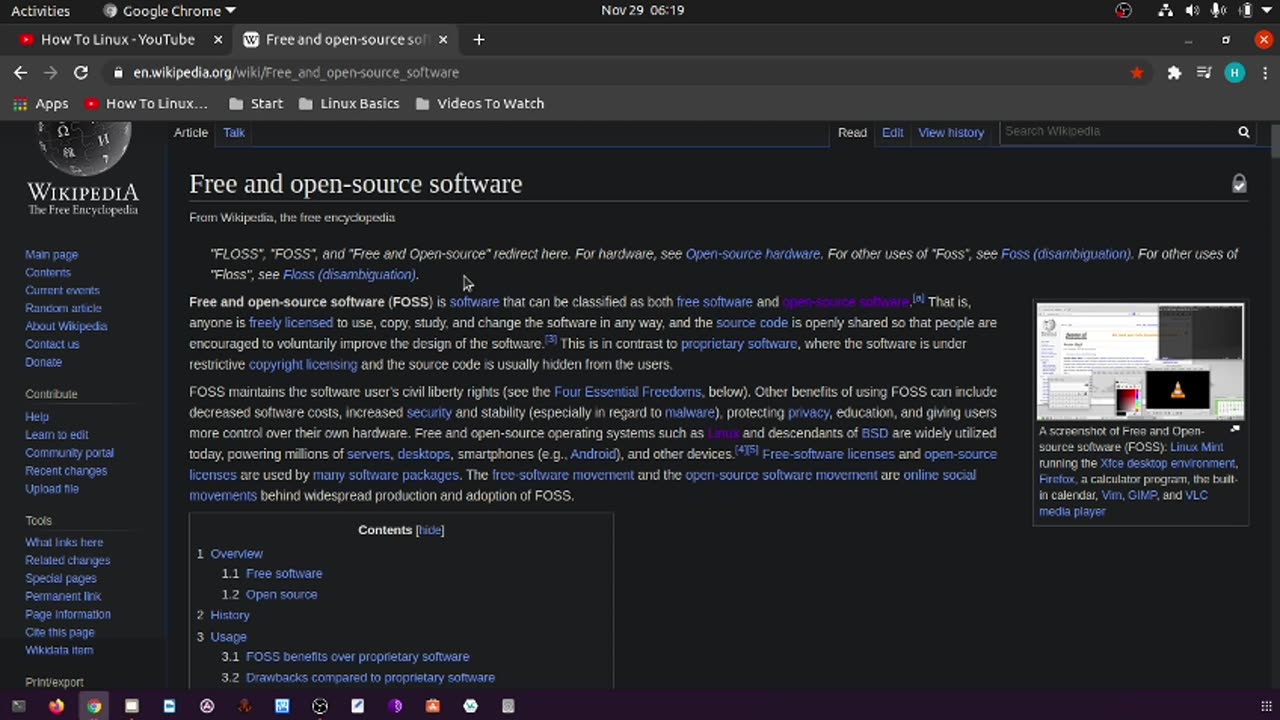Open Activities overview
The width and height of the screenshot is (1280, 720).
tap(40, 11)
